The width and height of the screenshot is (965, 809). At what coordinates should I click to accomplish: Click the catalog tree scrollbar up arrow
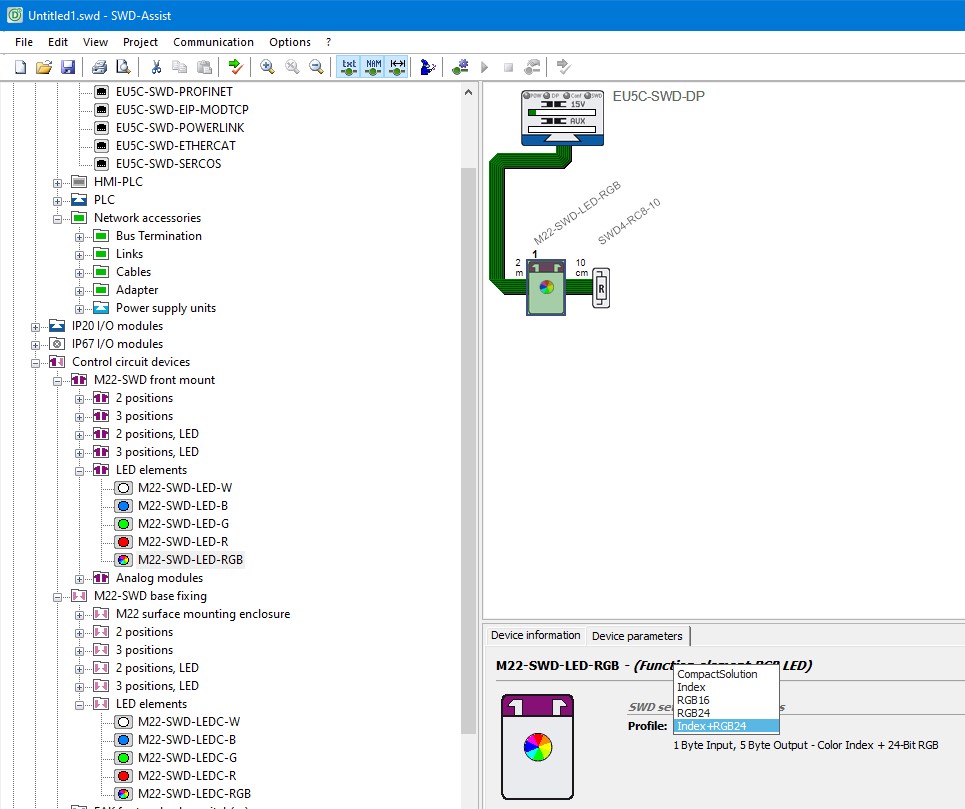pyautogui.click(x=468, y=92)
